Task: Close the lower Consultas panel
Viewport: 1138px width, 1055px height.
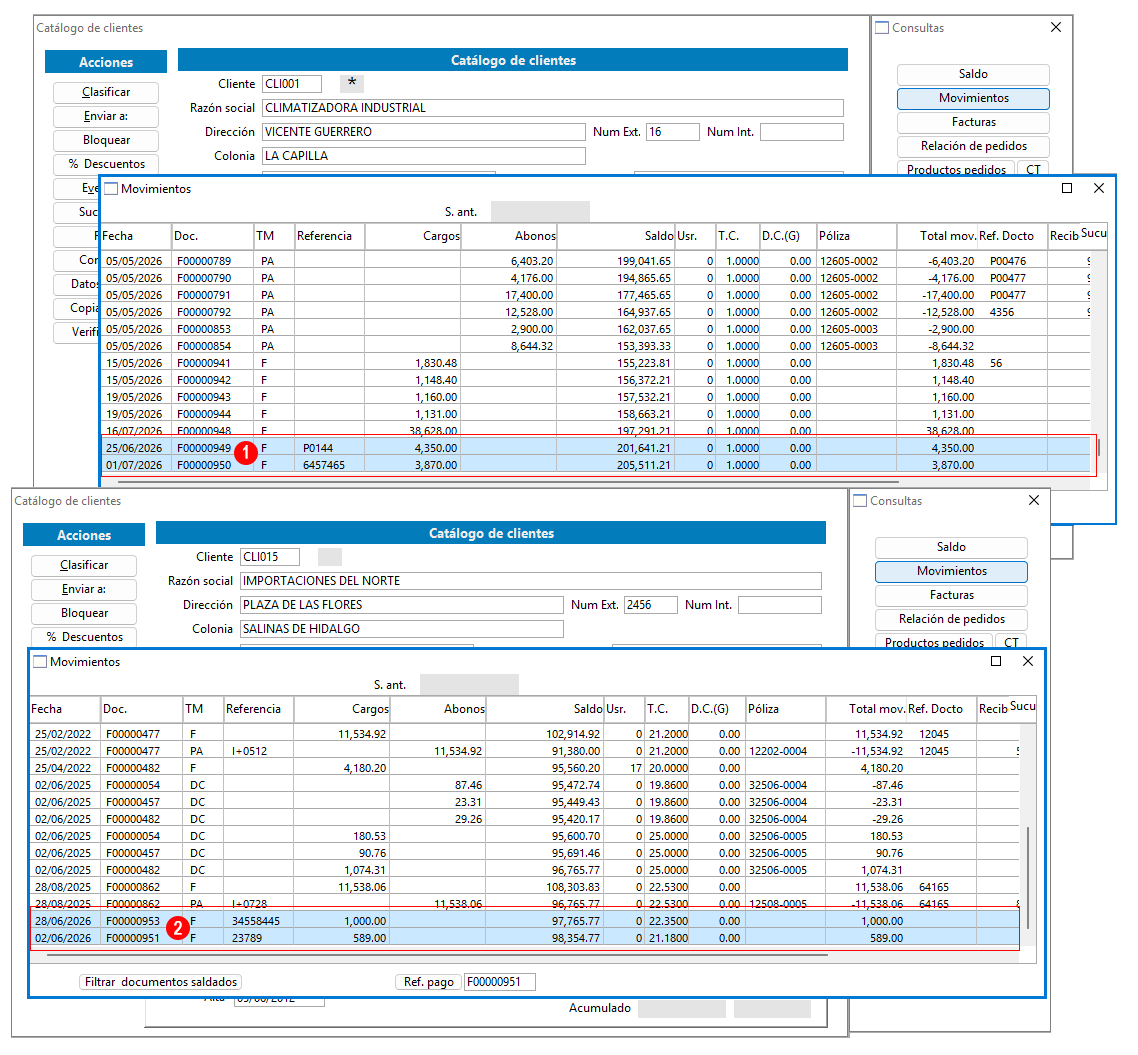Action: 1034,501
